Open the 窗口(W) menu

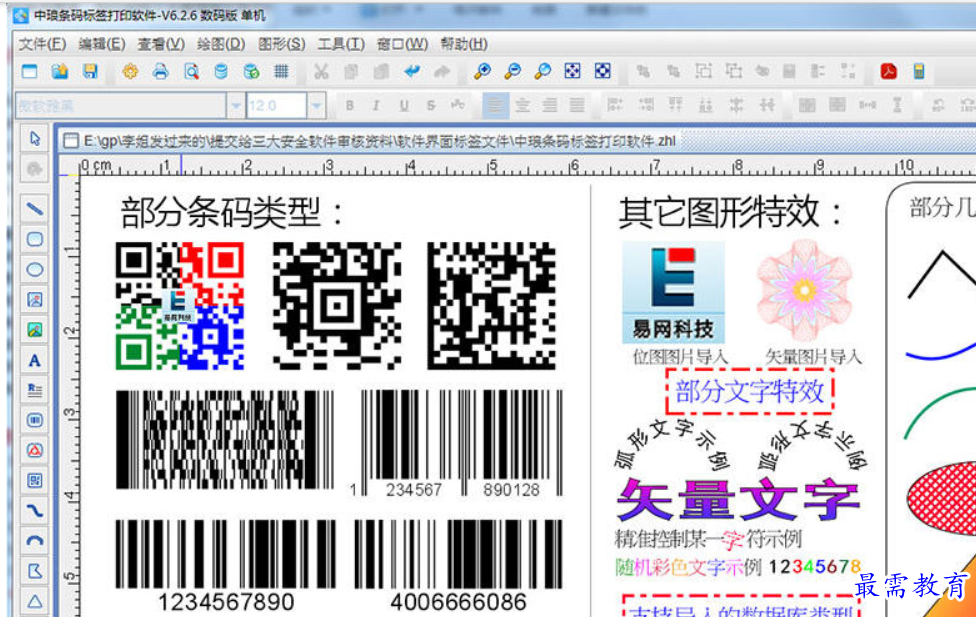pyautogui.click(x=402, y=44)
